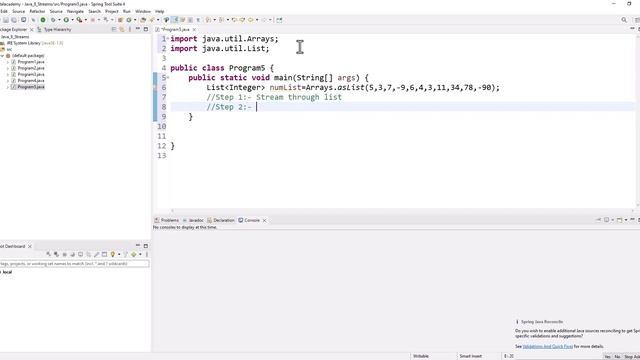Click Smart Insert status bar entry
Image resolution: width=640 pixels, height=360 pixels.
[x=471, y=356]
